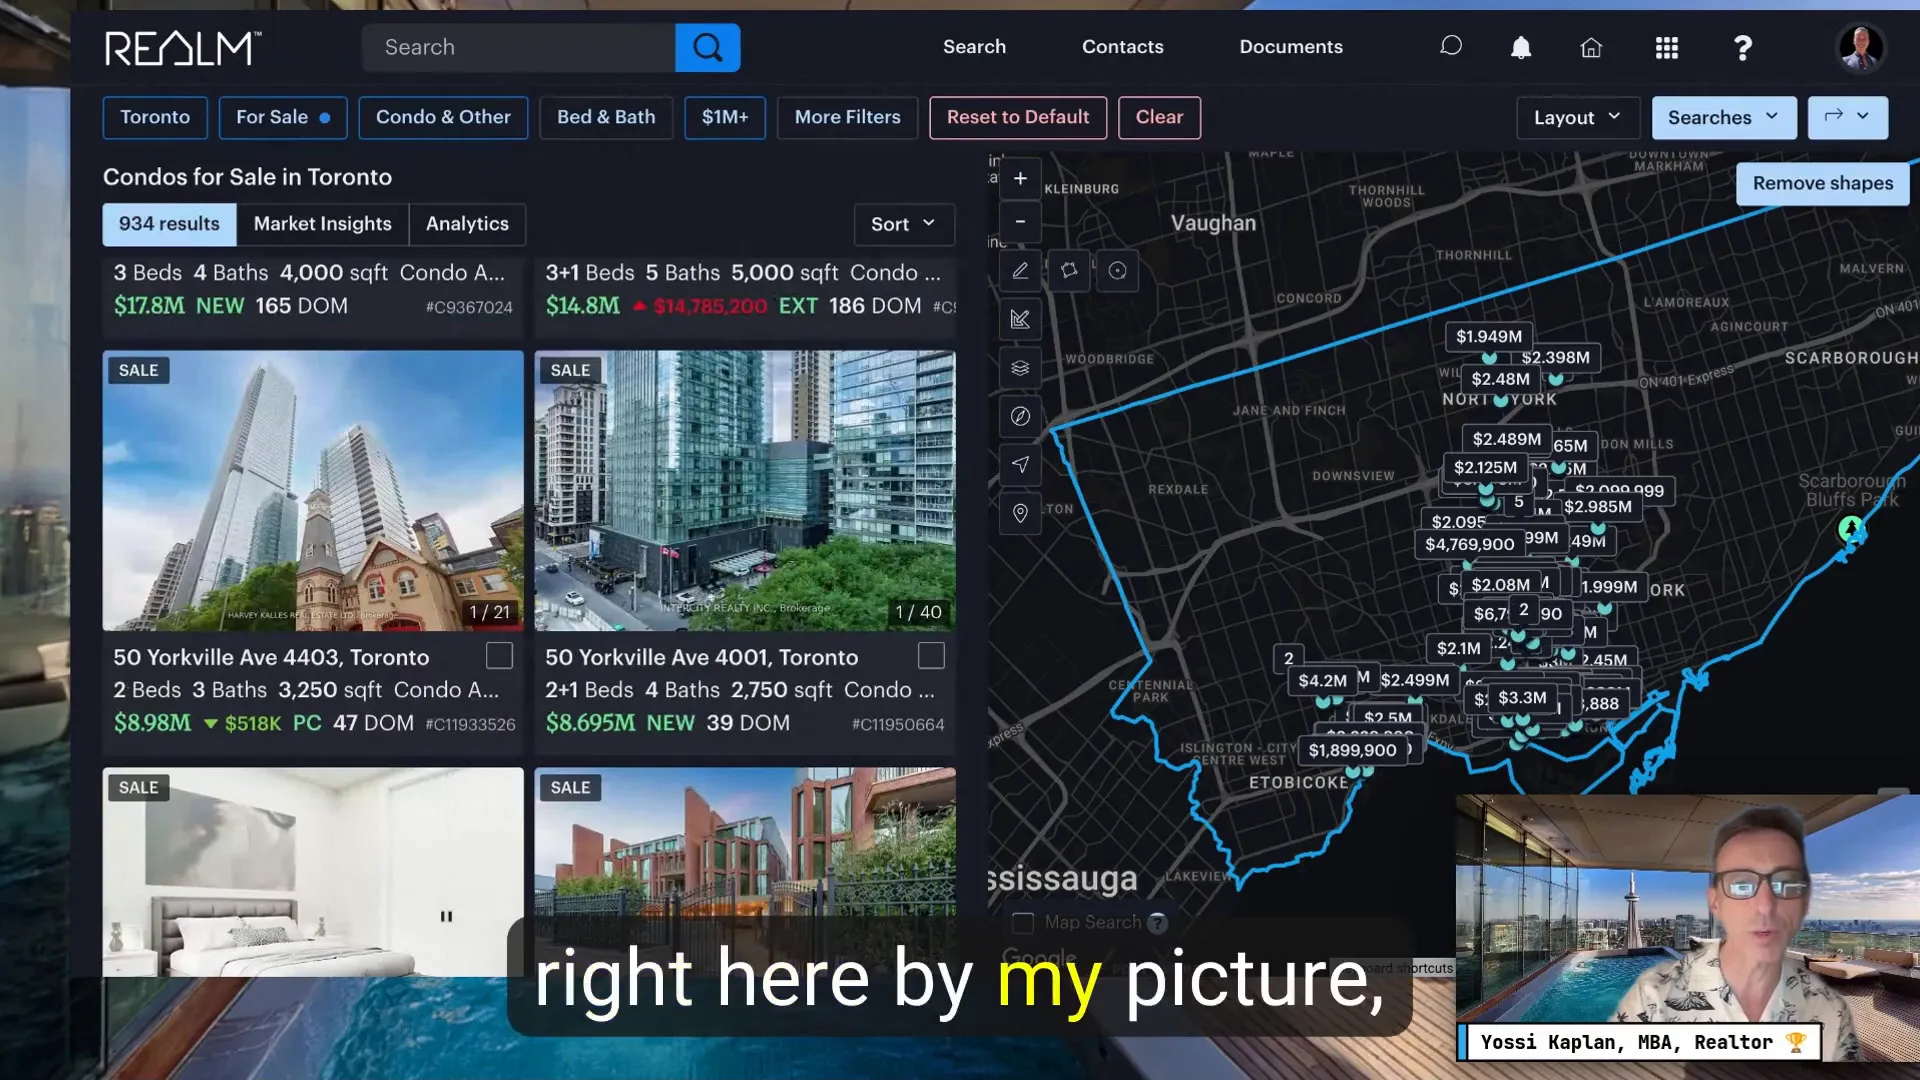Open the user profile avatar
Viewport: 1920px width, 1080px height.
pyautogui.click(x=1860, y=47)
